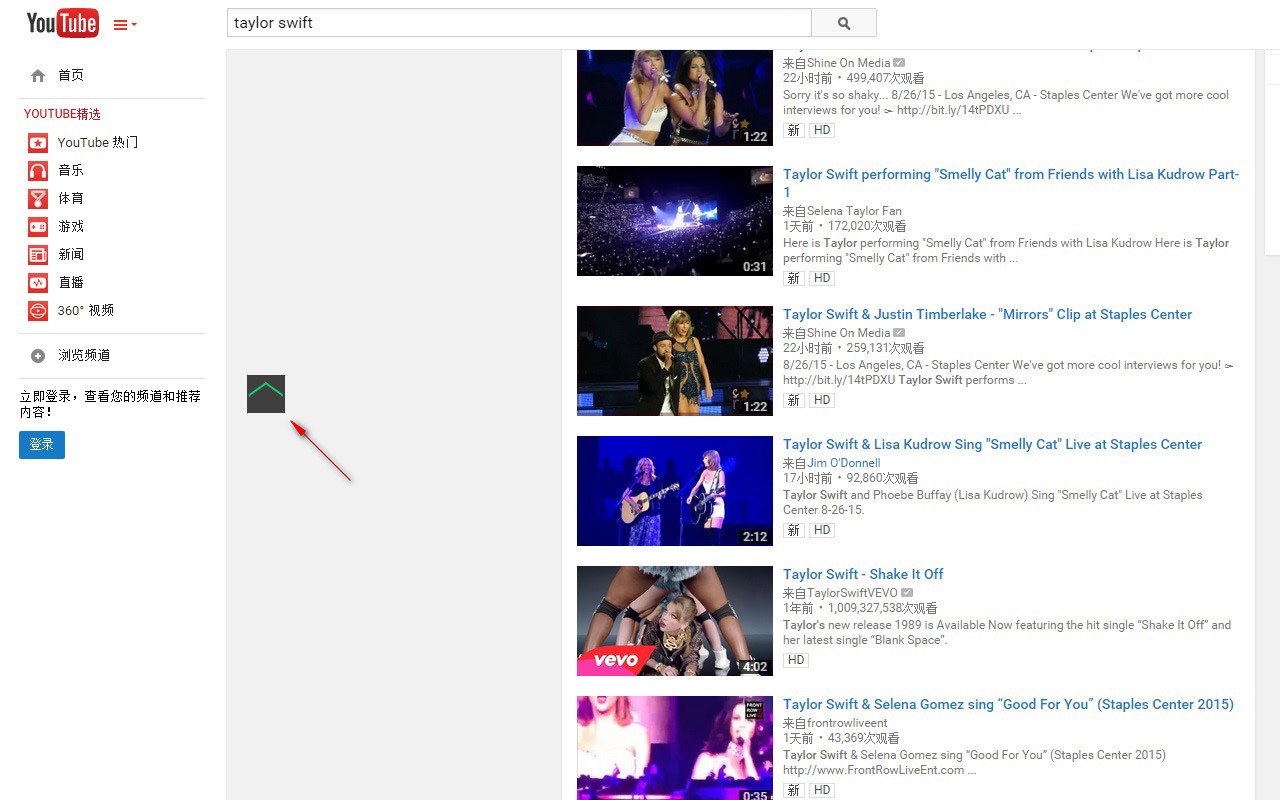Open the guide menu next to the logo

click(125, 25)
